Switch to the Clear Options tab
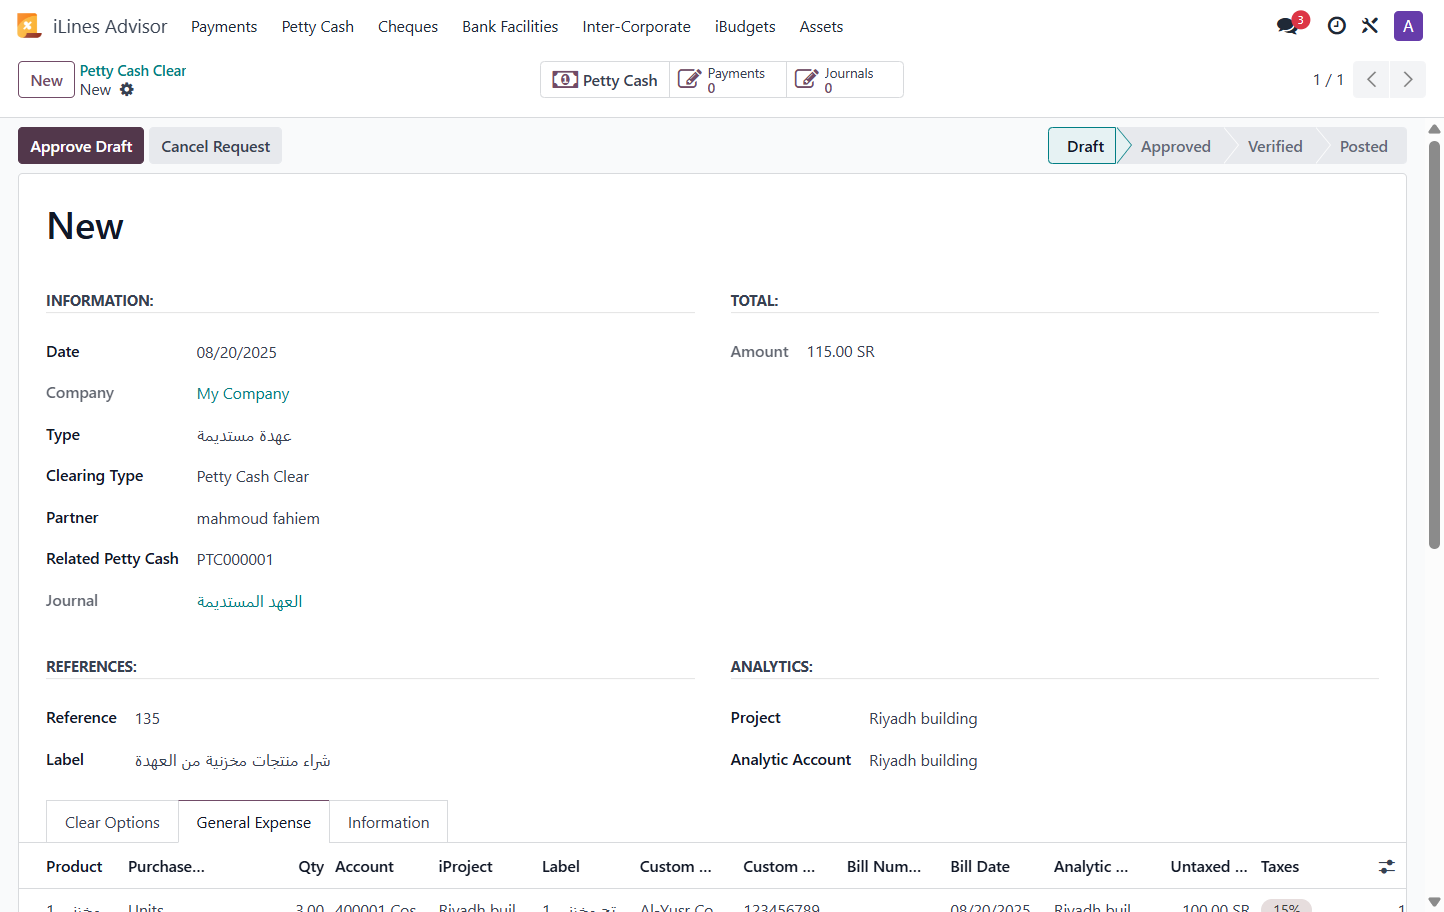The width and height of the screenshot is (1444, 912). [x=112, y=822]
